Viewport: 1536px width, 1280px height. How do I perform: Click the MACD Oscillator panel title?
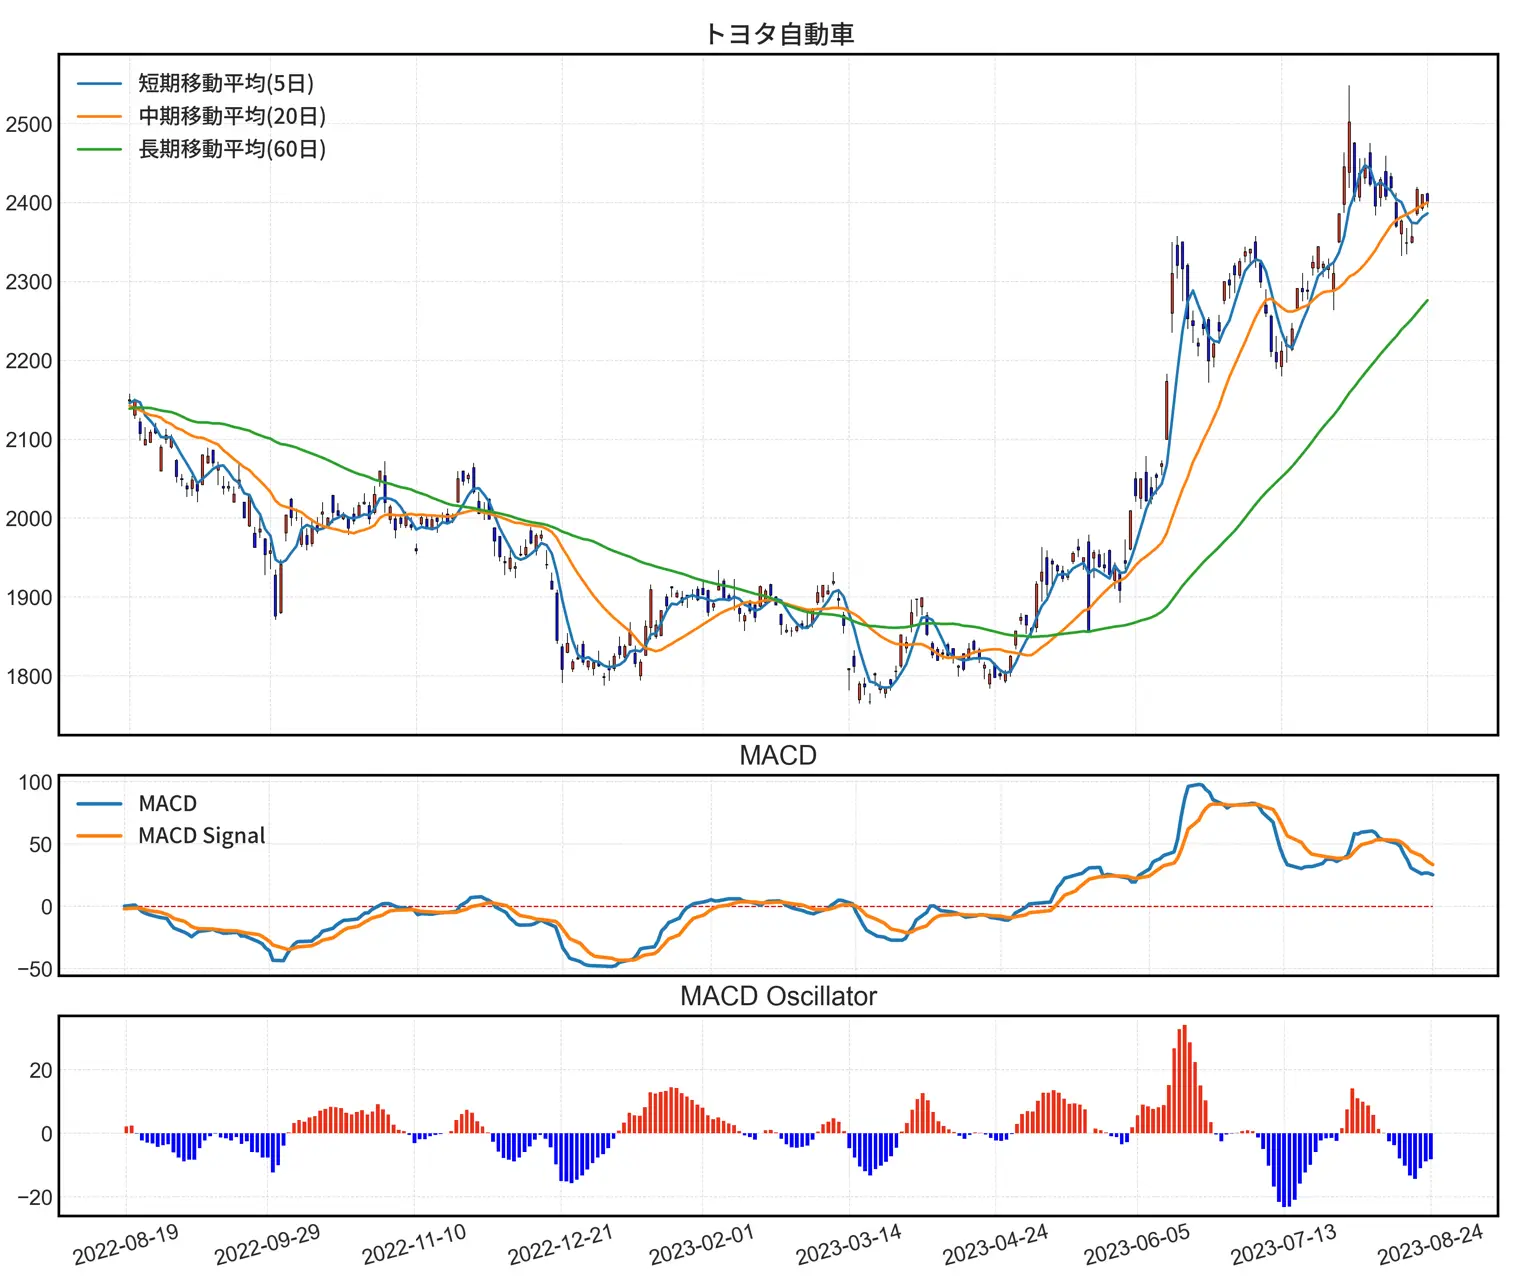coord(777,996)
